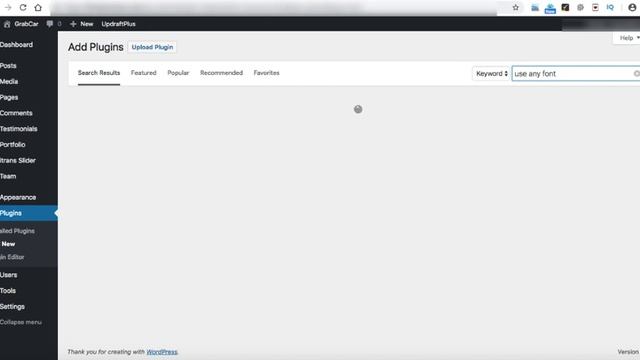Go to Dashboard in the sidebar
640x360 pixels.
tap(16, 45)
